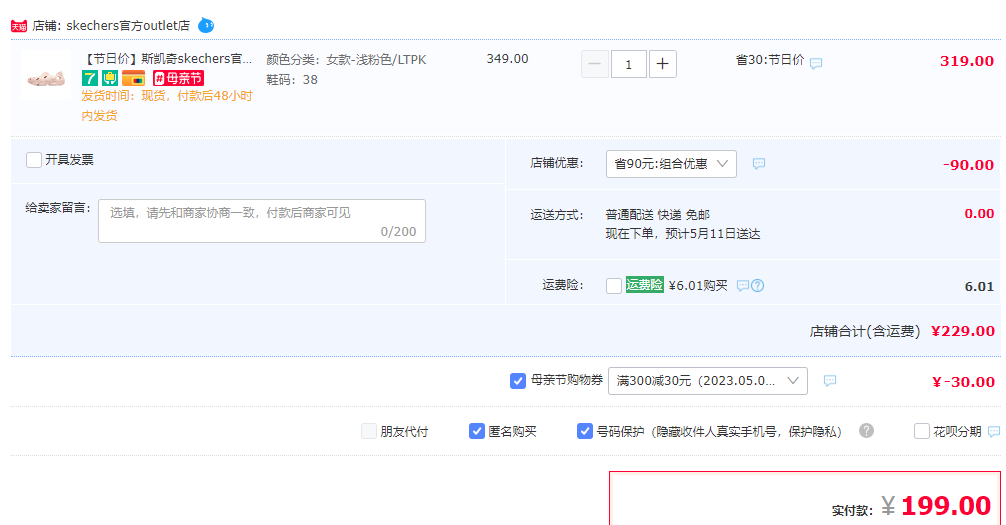
Task: Click the orange credit card badge icon
Action: point(133,78)
